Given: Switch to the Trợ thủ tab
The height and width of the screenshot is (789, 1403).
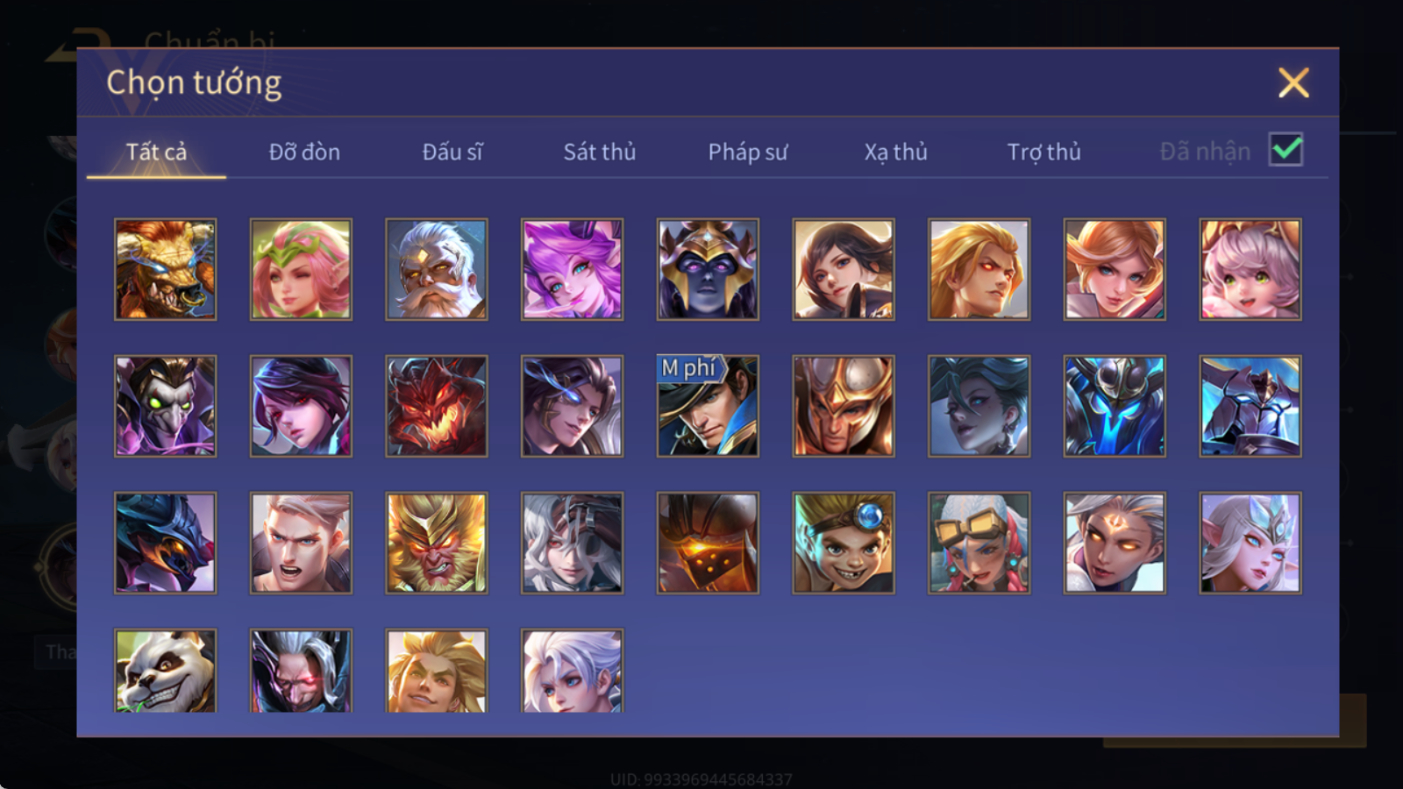Looking at the screenshot, I should point(1044,152).
